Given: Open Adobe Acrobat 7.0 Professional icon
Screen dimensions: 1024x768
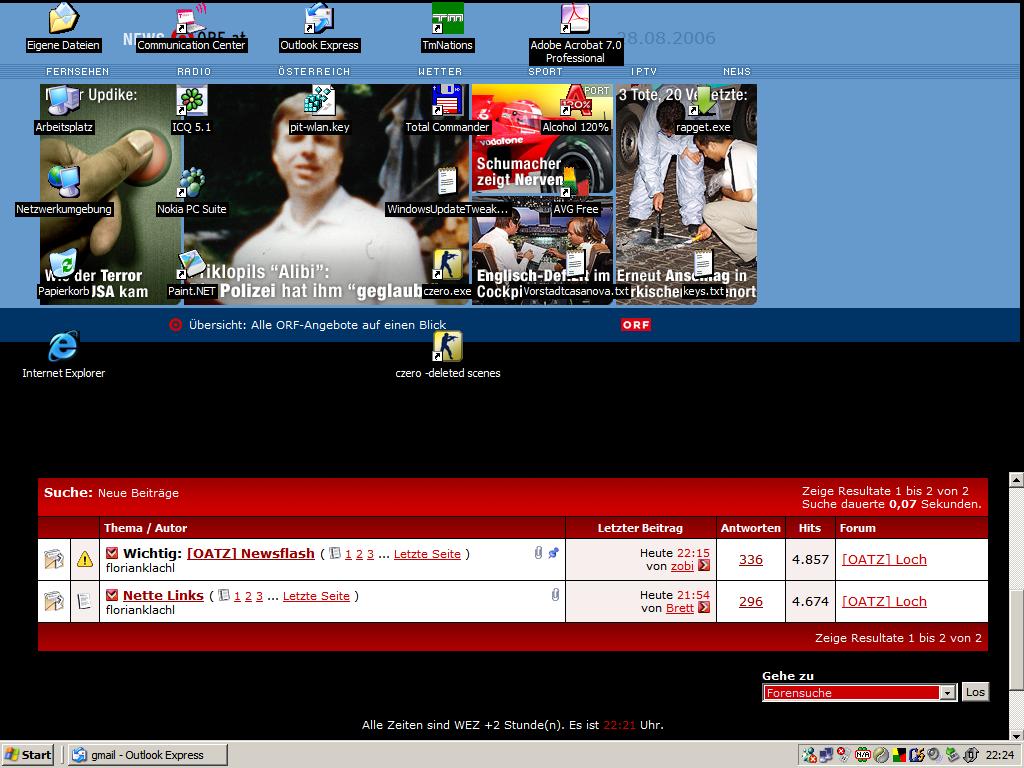Looking at the screenshot, I should coord(575,20).
